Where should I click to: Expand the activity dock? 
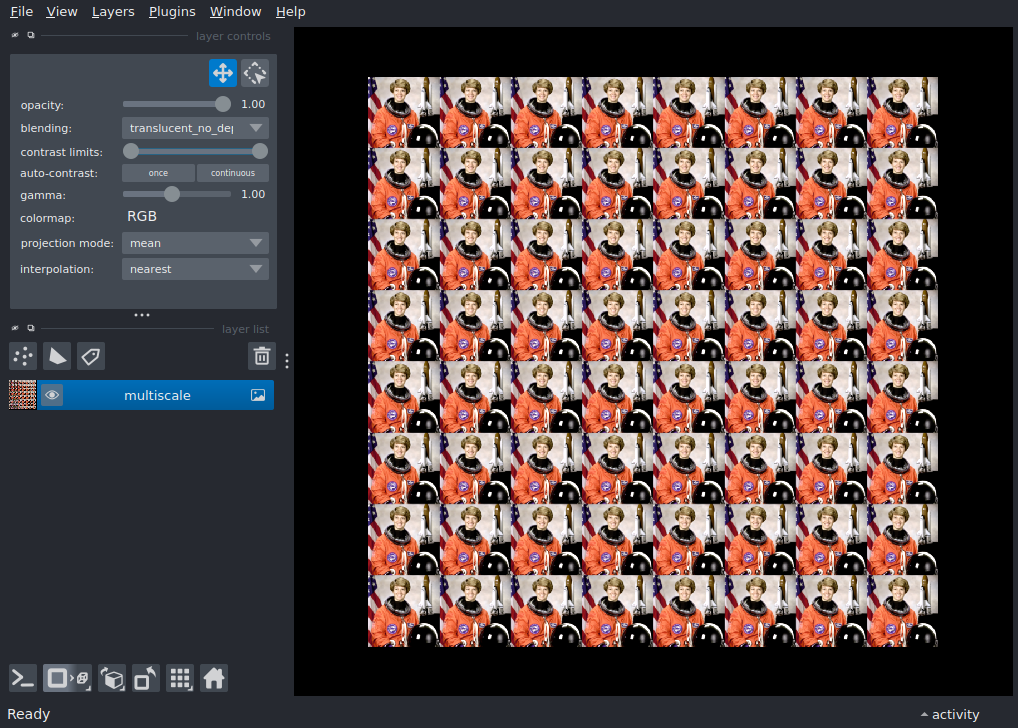tap(948, 714)
